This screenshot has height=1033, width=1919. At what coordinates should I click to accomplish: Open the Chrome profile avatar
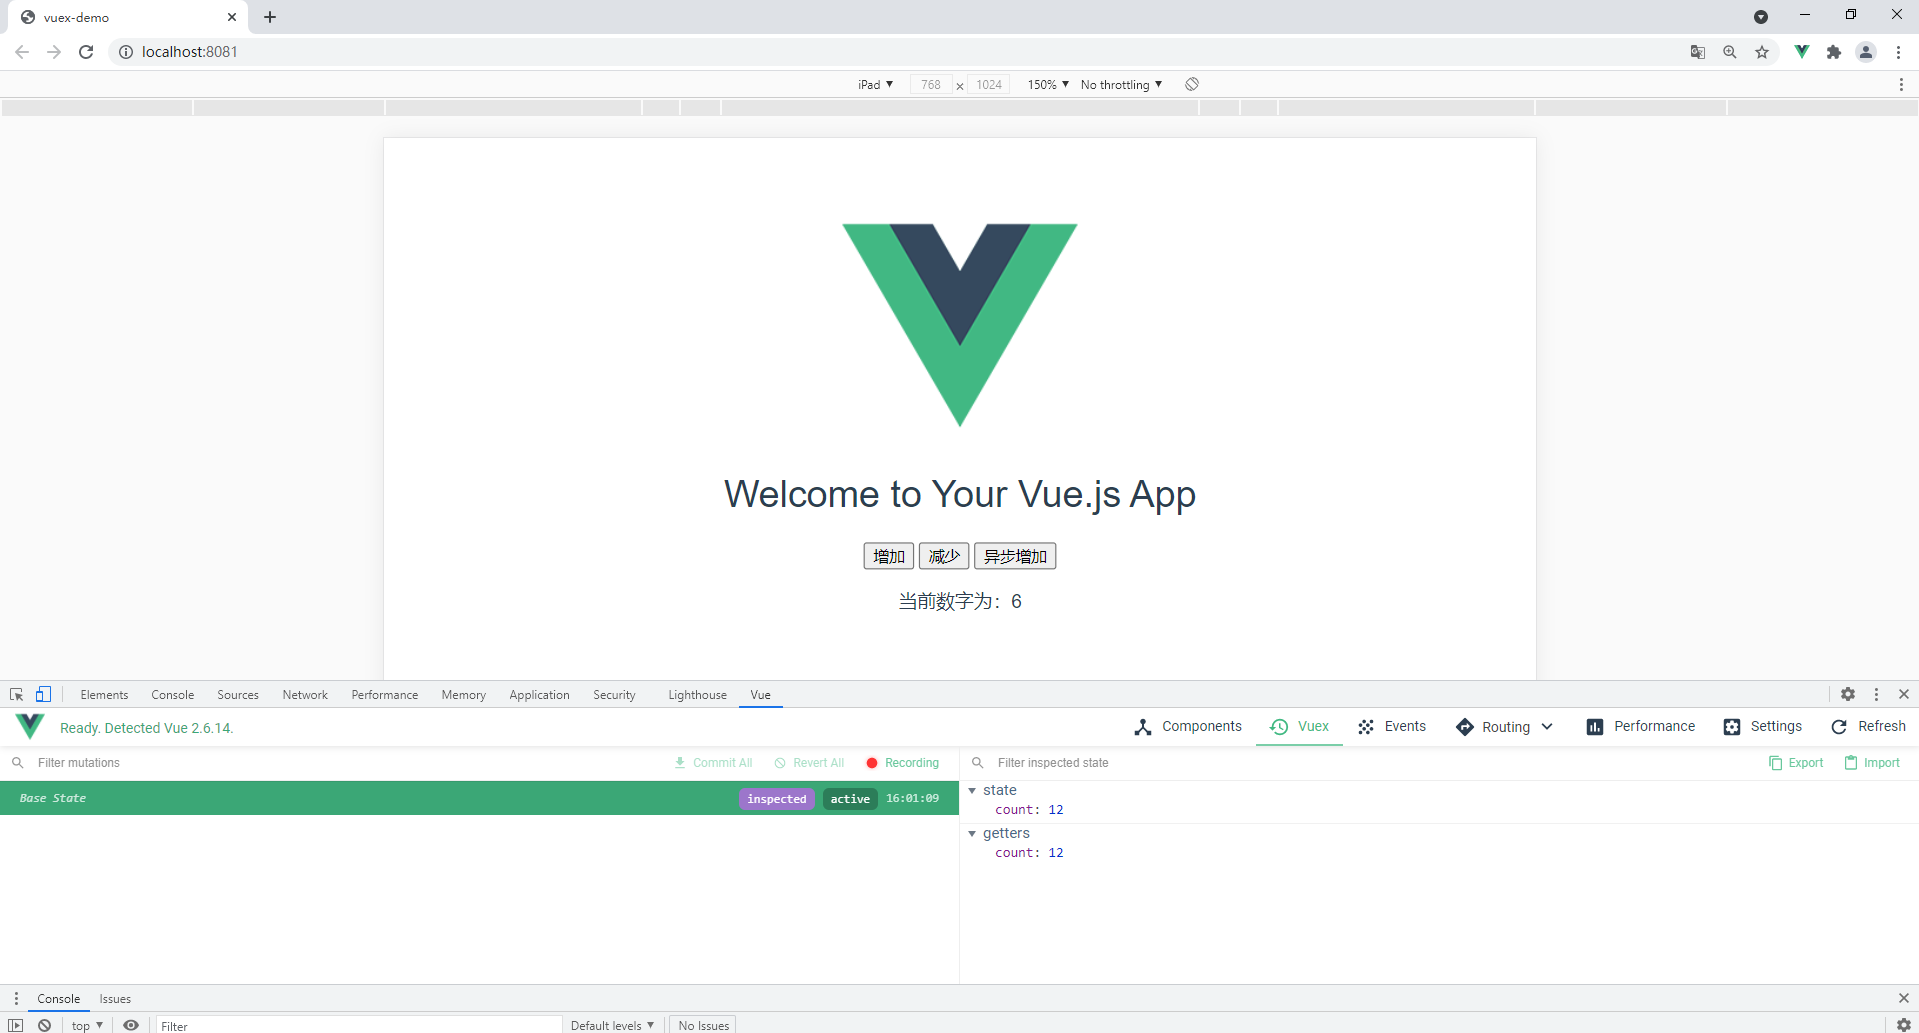point(1866,52)
